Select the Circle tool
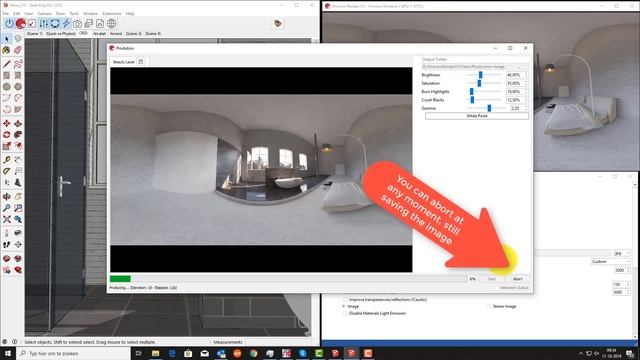Image resolution: width=640 pixels, height=360 pixels. click(7, 87)
